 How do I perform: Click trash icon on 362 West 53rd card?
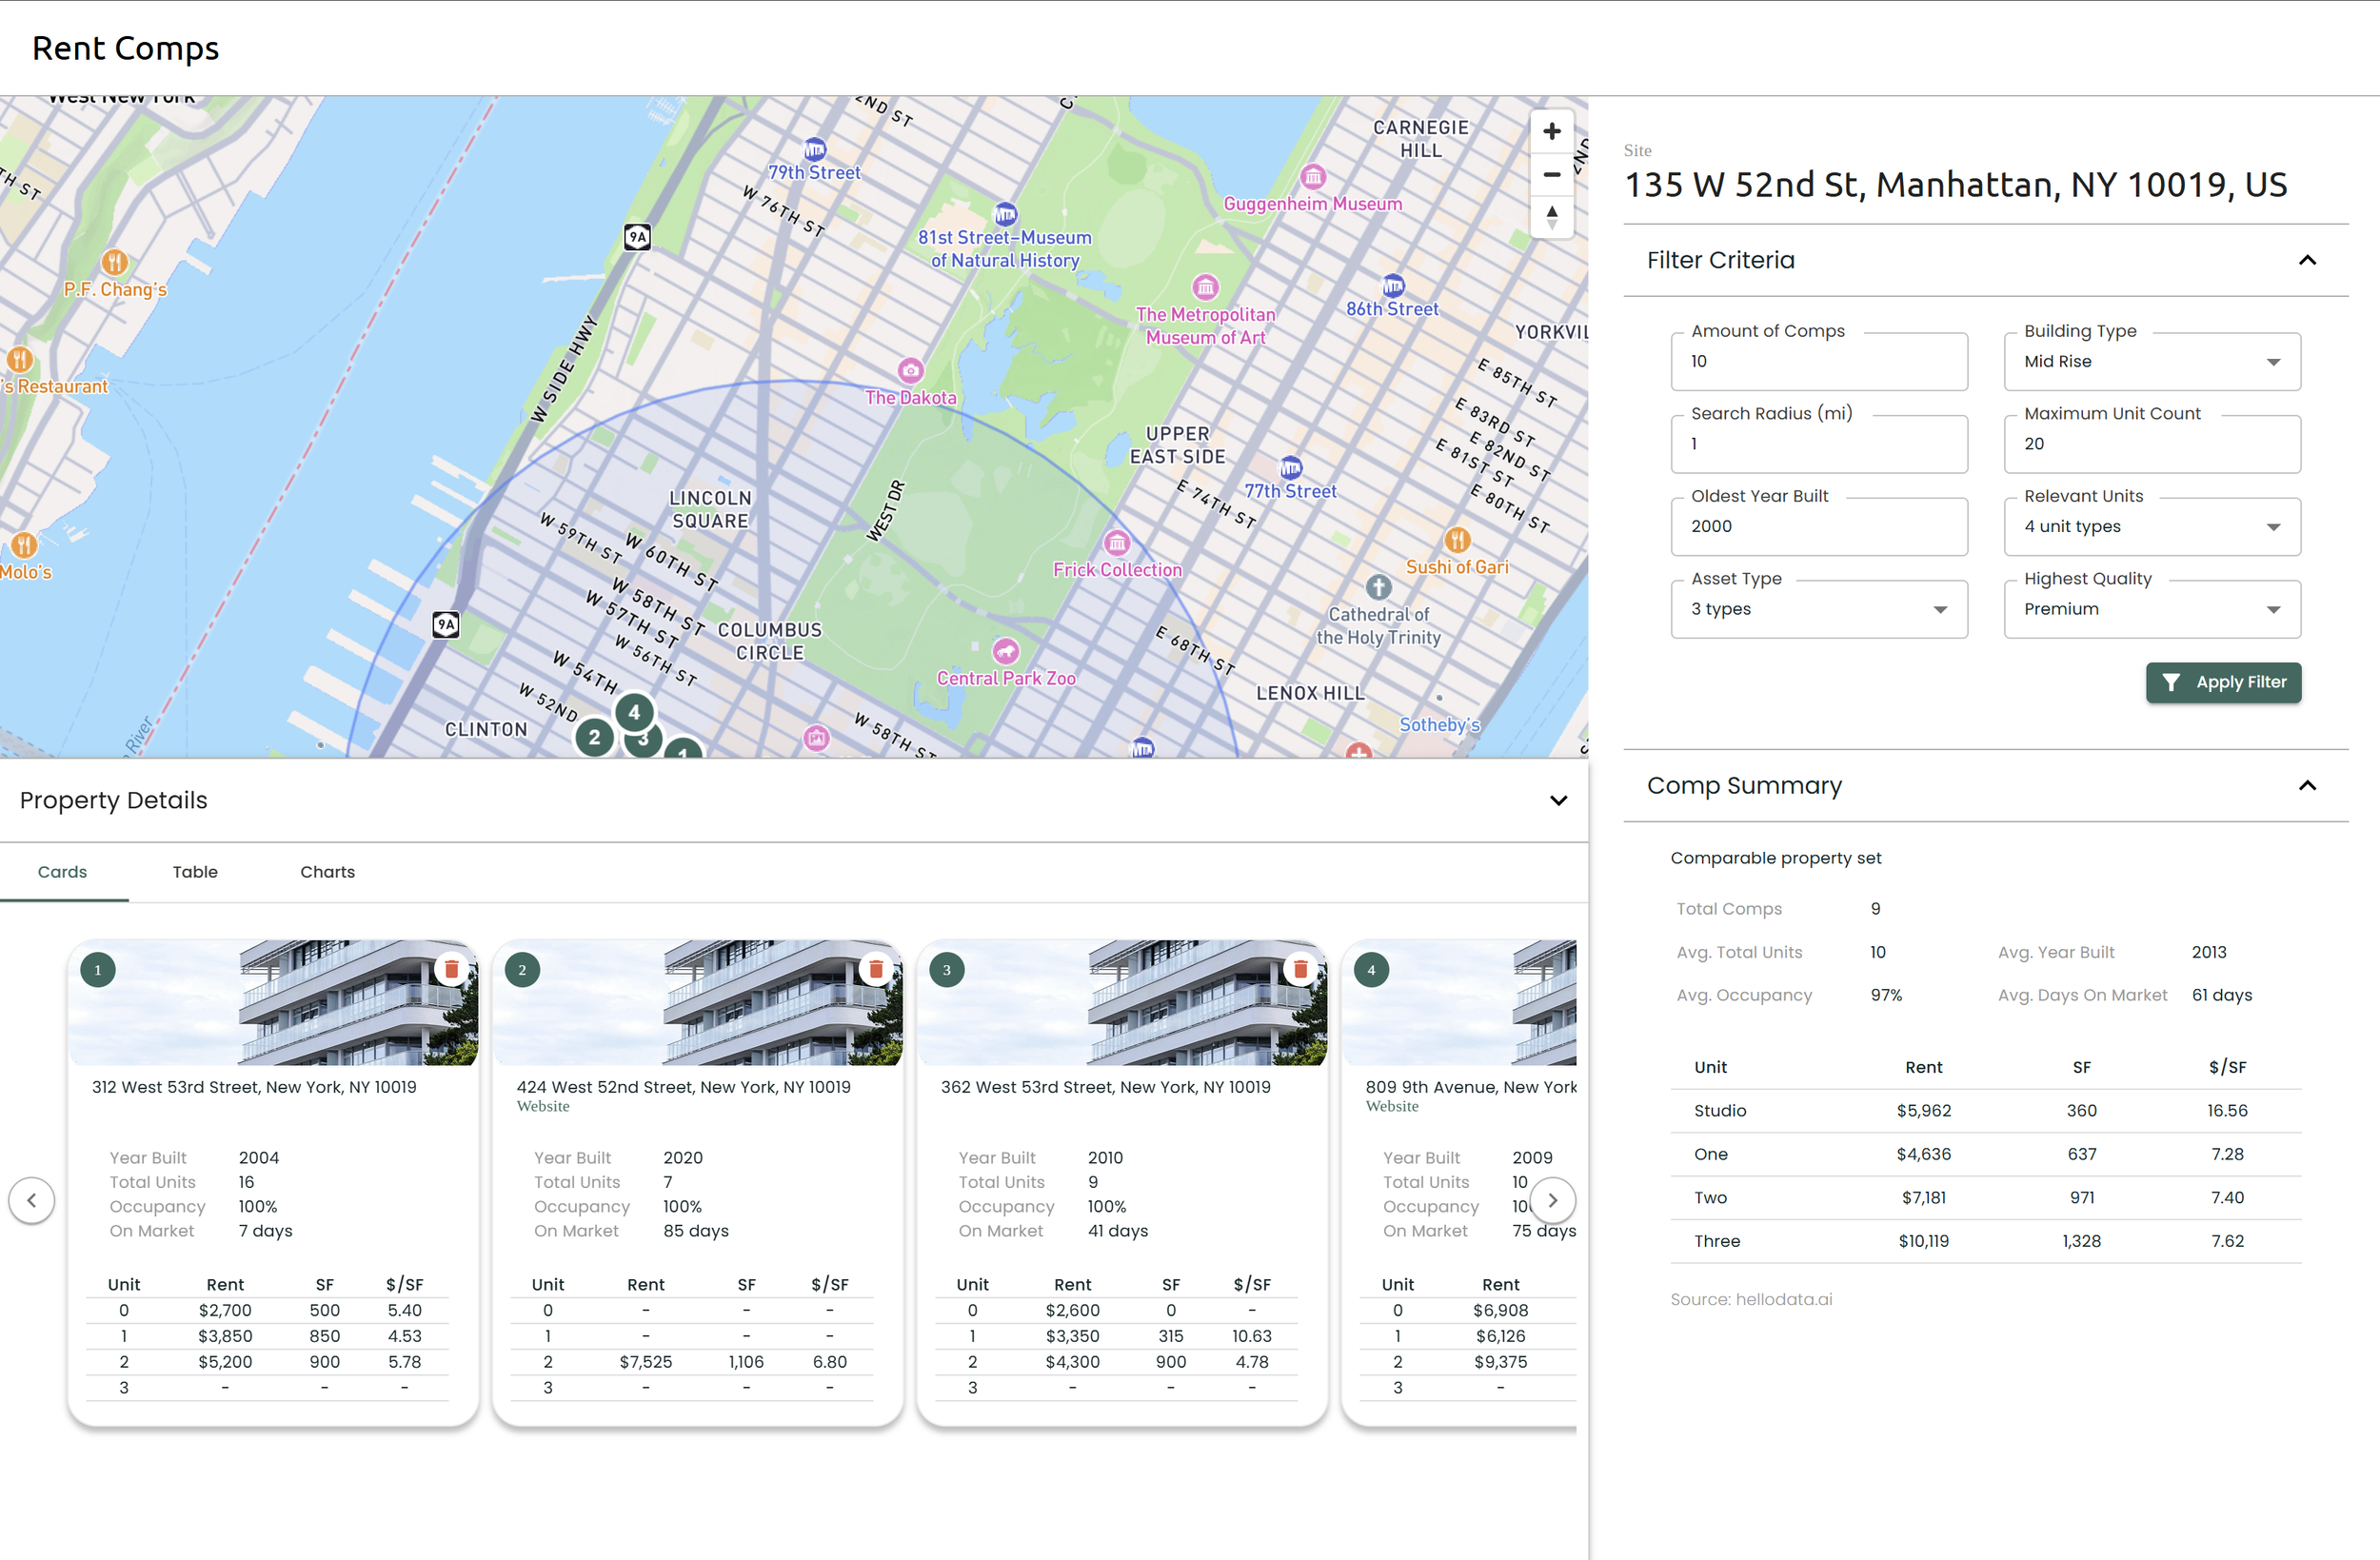[x=1300, y=969]
